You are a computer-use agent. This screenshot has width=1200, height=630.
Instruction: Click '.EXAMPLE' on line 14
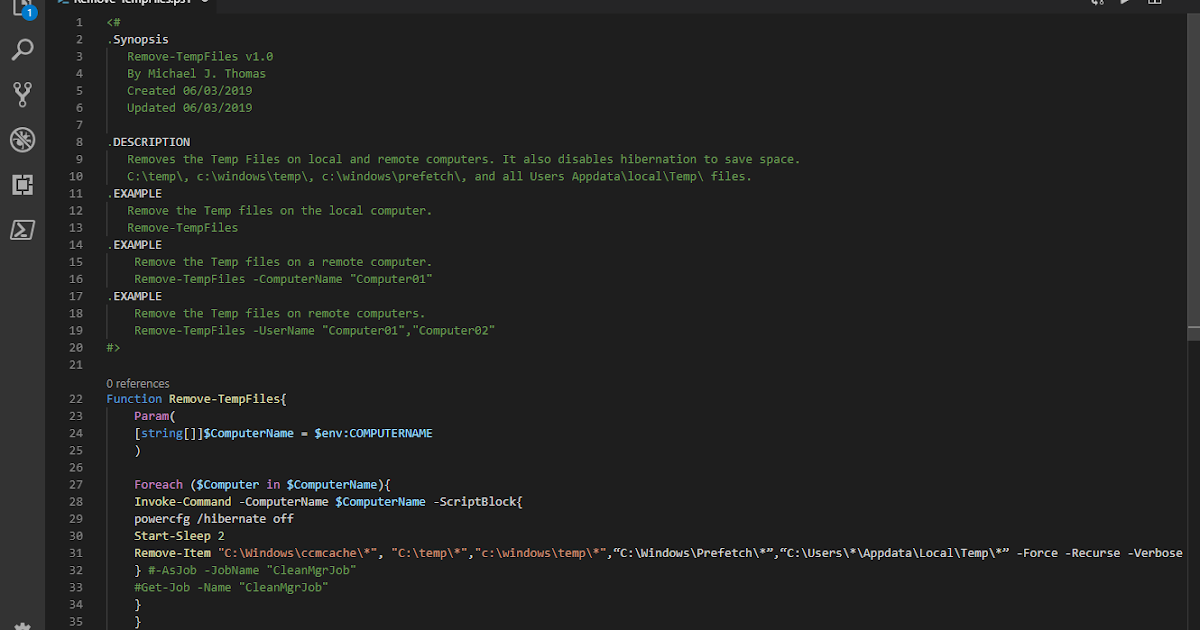point(134,245)
